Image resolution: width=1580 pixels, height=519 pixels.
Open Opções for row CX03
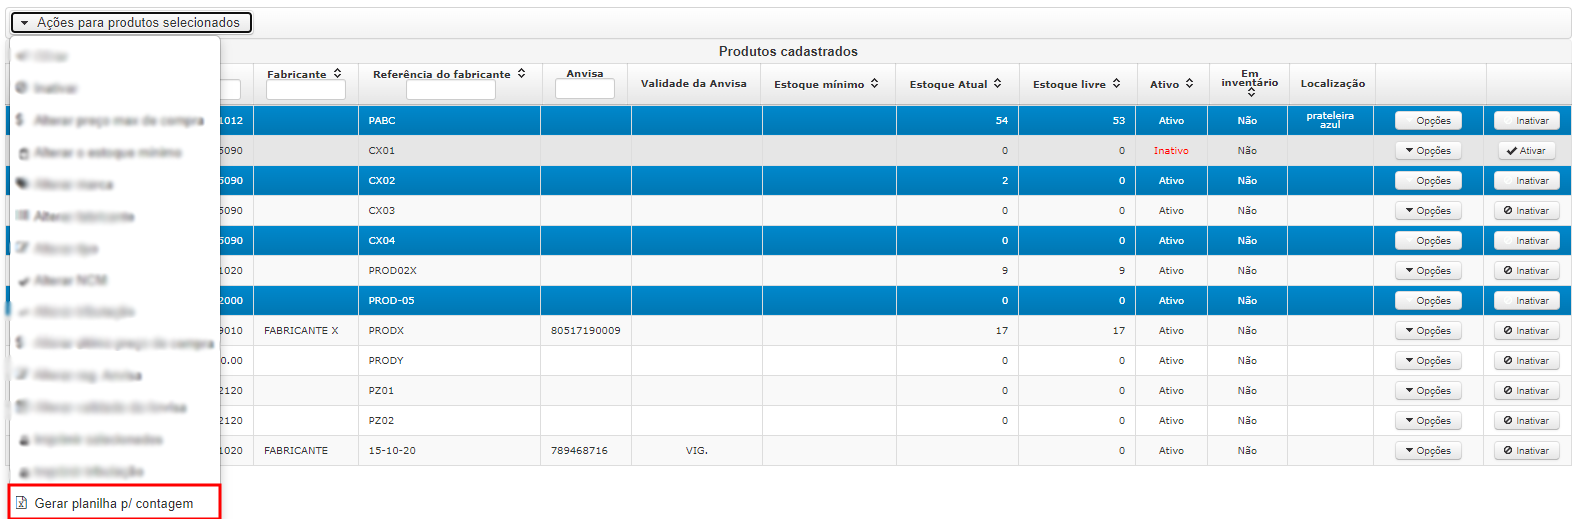coord(1428,210)
